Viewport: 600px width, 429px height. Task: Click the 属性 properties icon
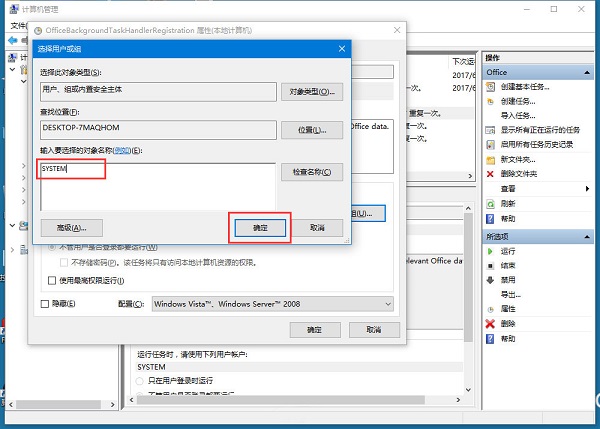tap(490, 309)
